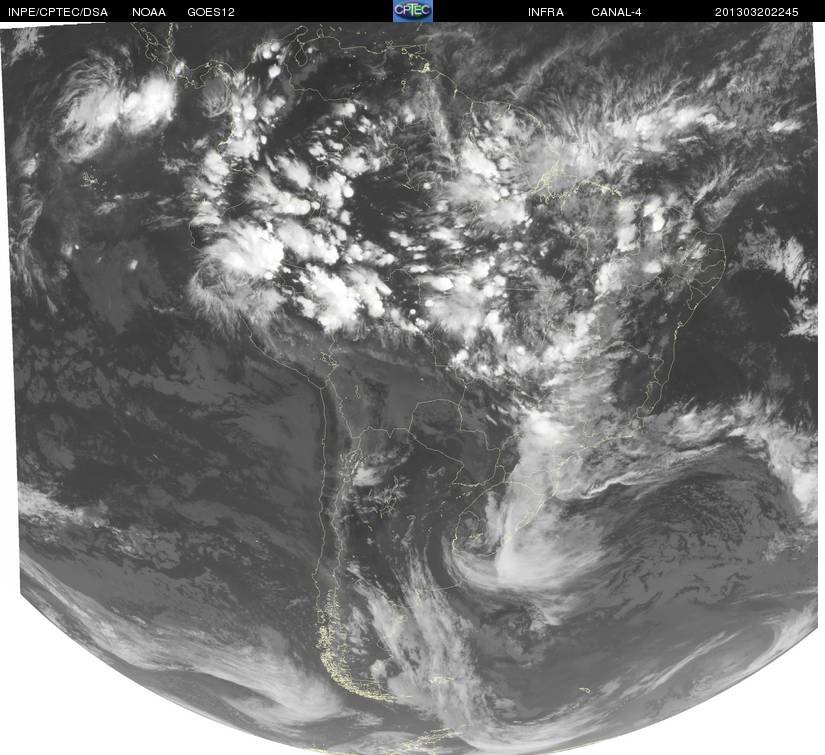Click the CANAL-4 channel label
Viewport: 825px width, 755px height.
(616, 12)
